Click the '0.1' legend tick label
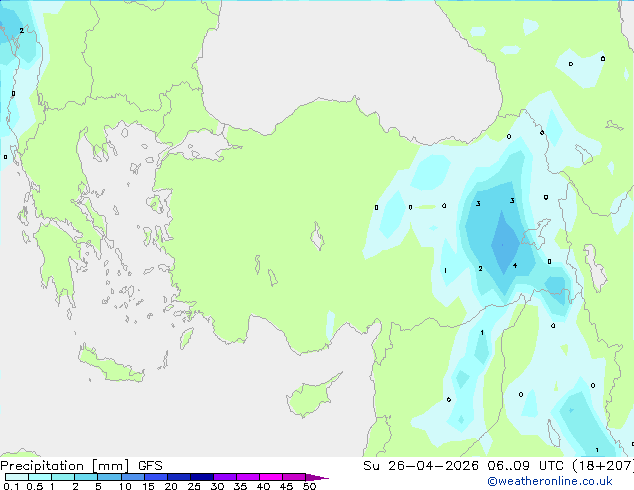Screen dimensions: 634x490 click(11, 486)
